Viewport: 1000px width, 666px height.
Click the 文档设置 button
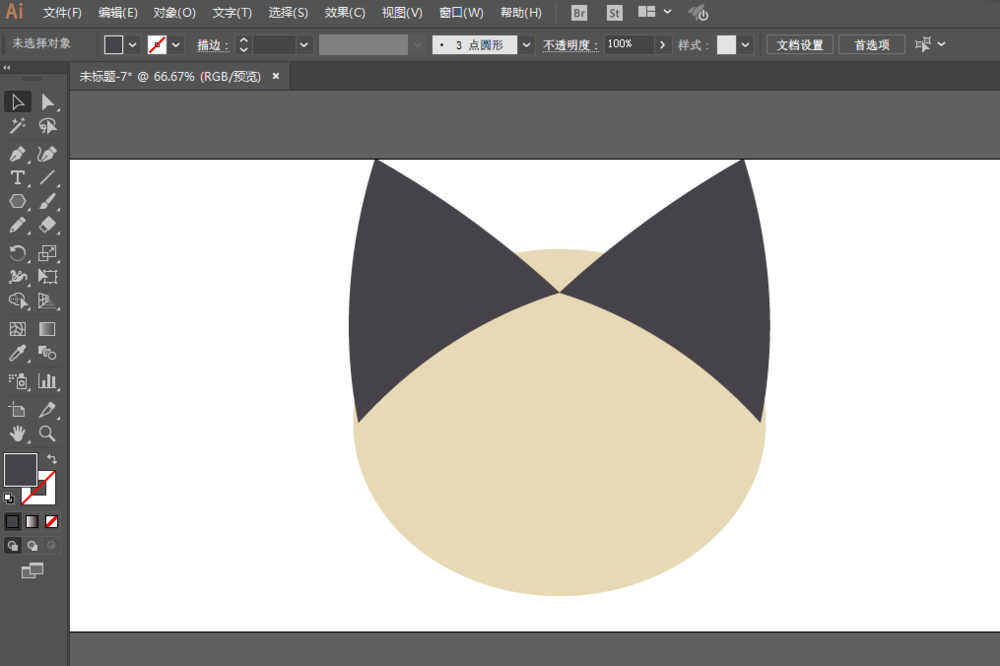(x=800, y=45)
